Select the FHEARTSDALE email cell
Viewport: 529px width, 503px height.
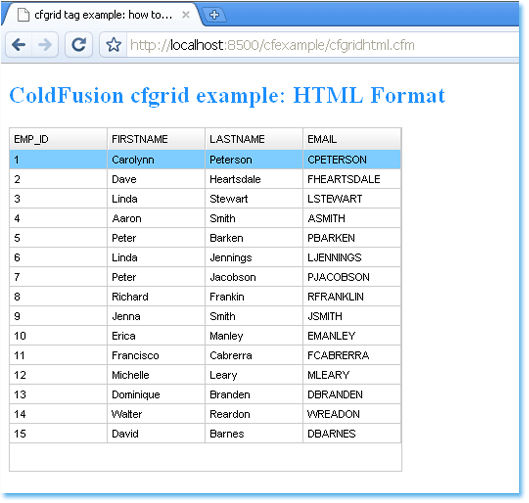click(x=352, y=179)
